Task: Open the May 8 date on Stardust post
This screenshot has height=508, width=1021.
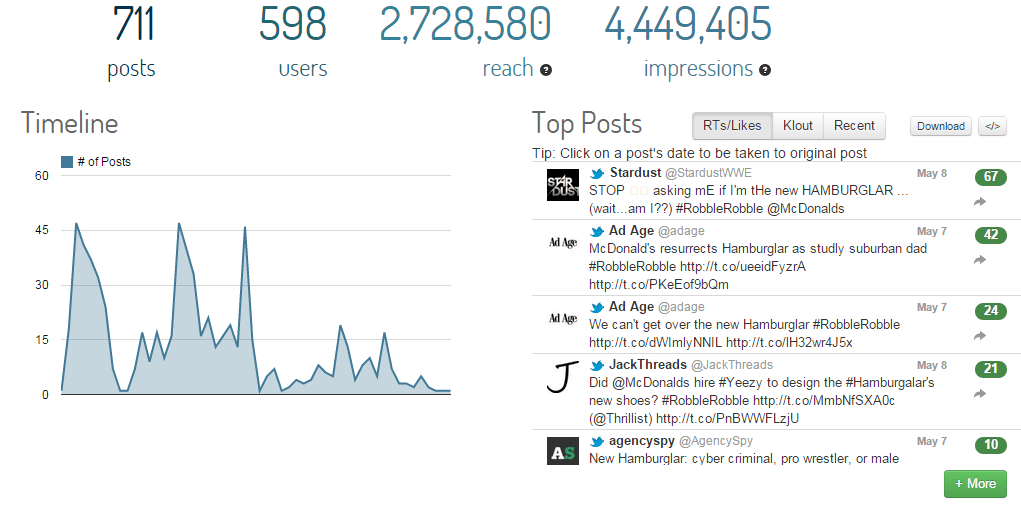Action: [932, 174]
